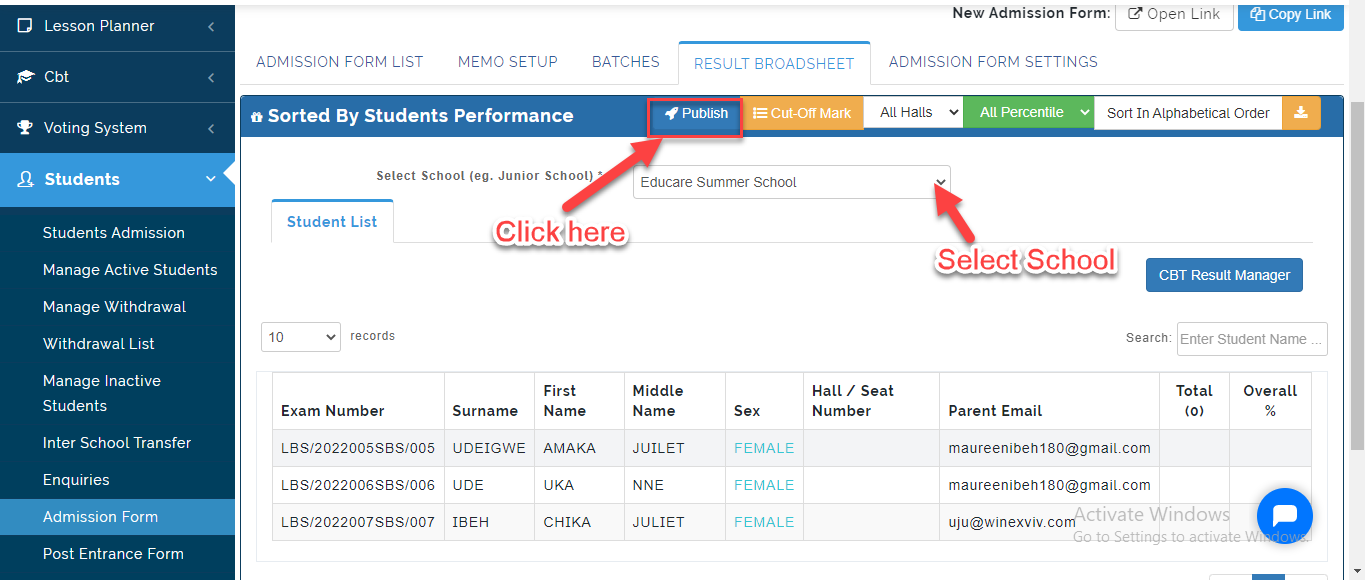Open Students Admission in sidebar
1365x580 pixels.
tap(114, 233)
